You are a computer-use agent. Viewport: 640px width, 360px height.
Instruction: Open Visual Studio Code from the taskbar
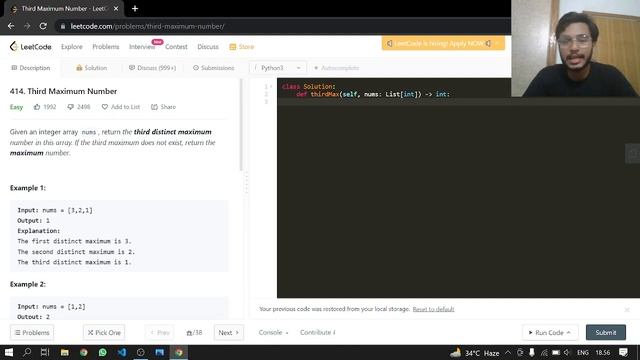[122, 353]
